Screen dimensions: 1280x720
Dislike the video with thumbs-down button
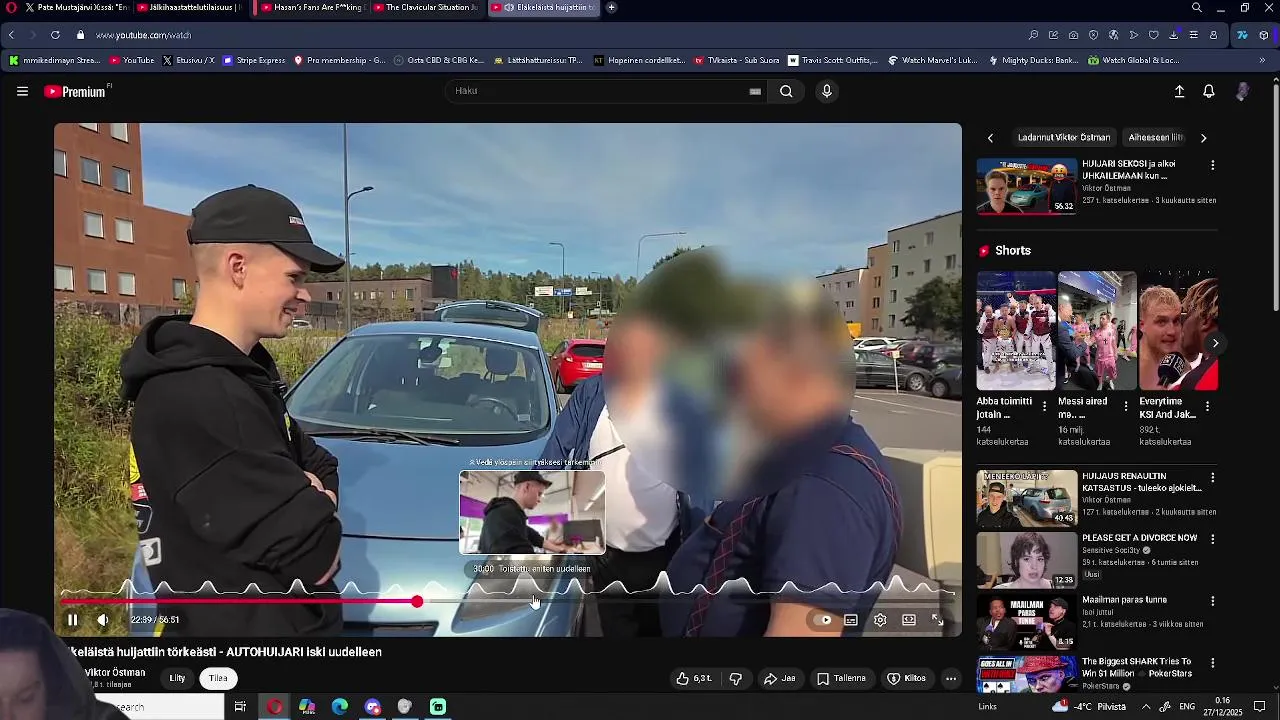click(736, 678)
